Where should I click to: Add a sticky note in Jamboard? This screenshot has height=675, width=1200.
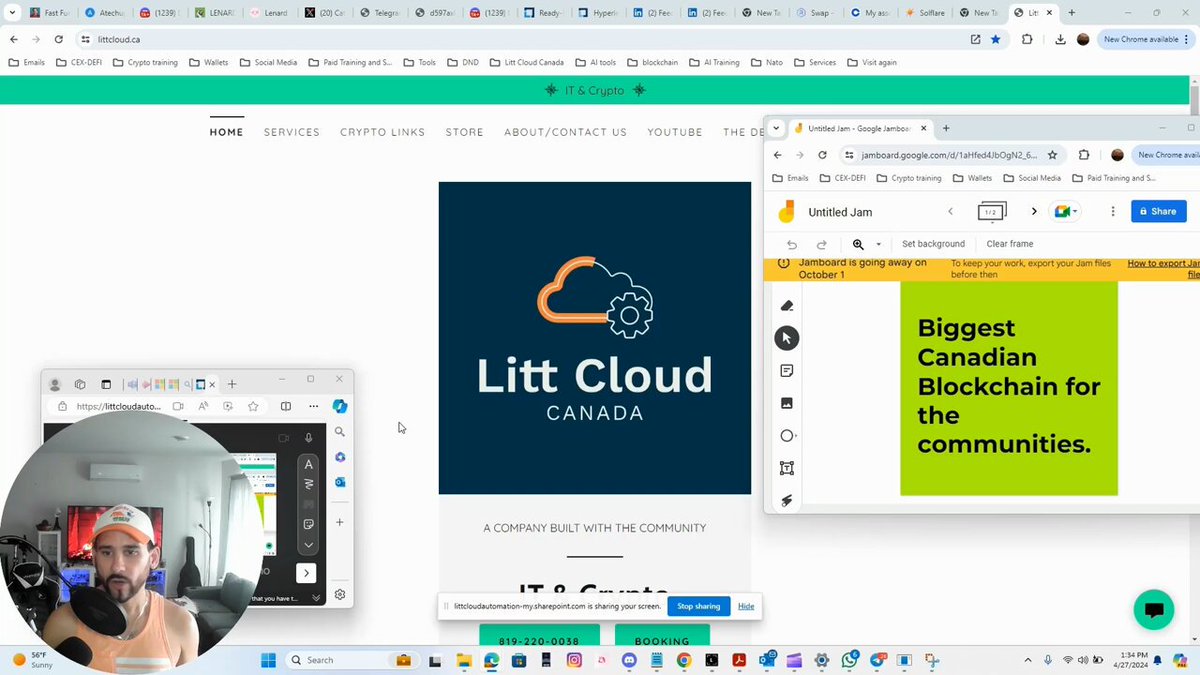click(x=787, y=371)
